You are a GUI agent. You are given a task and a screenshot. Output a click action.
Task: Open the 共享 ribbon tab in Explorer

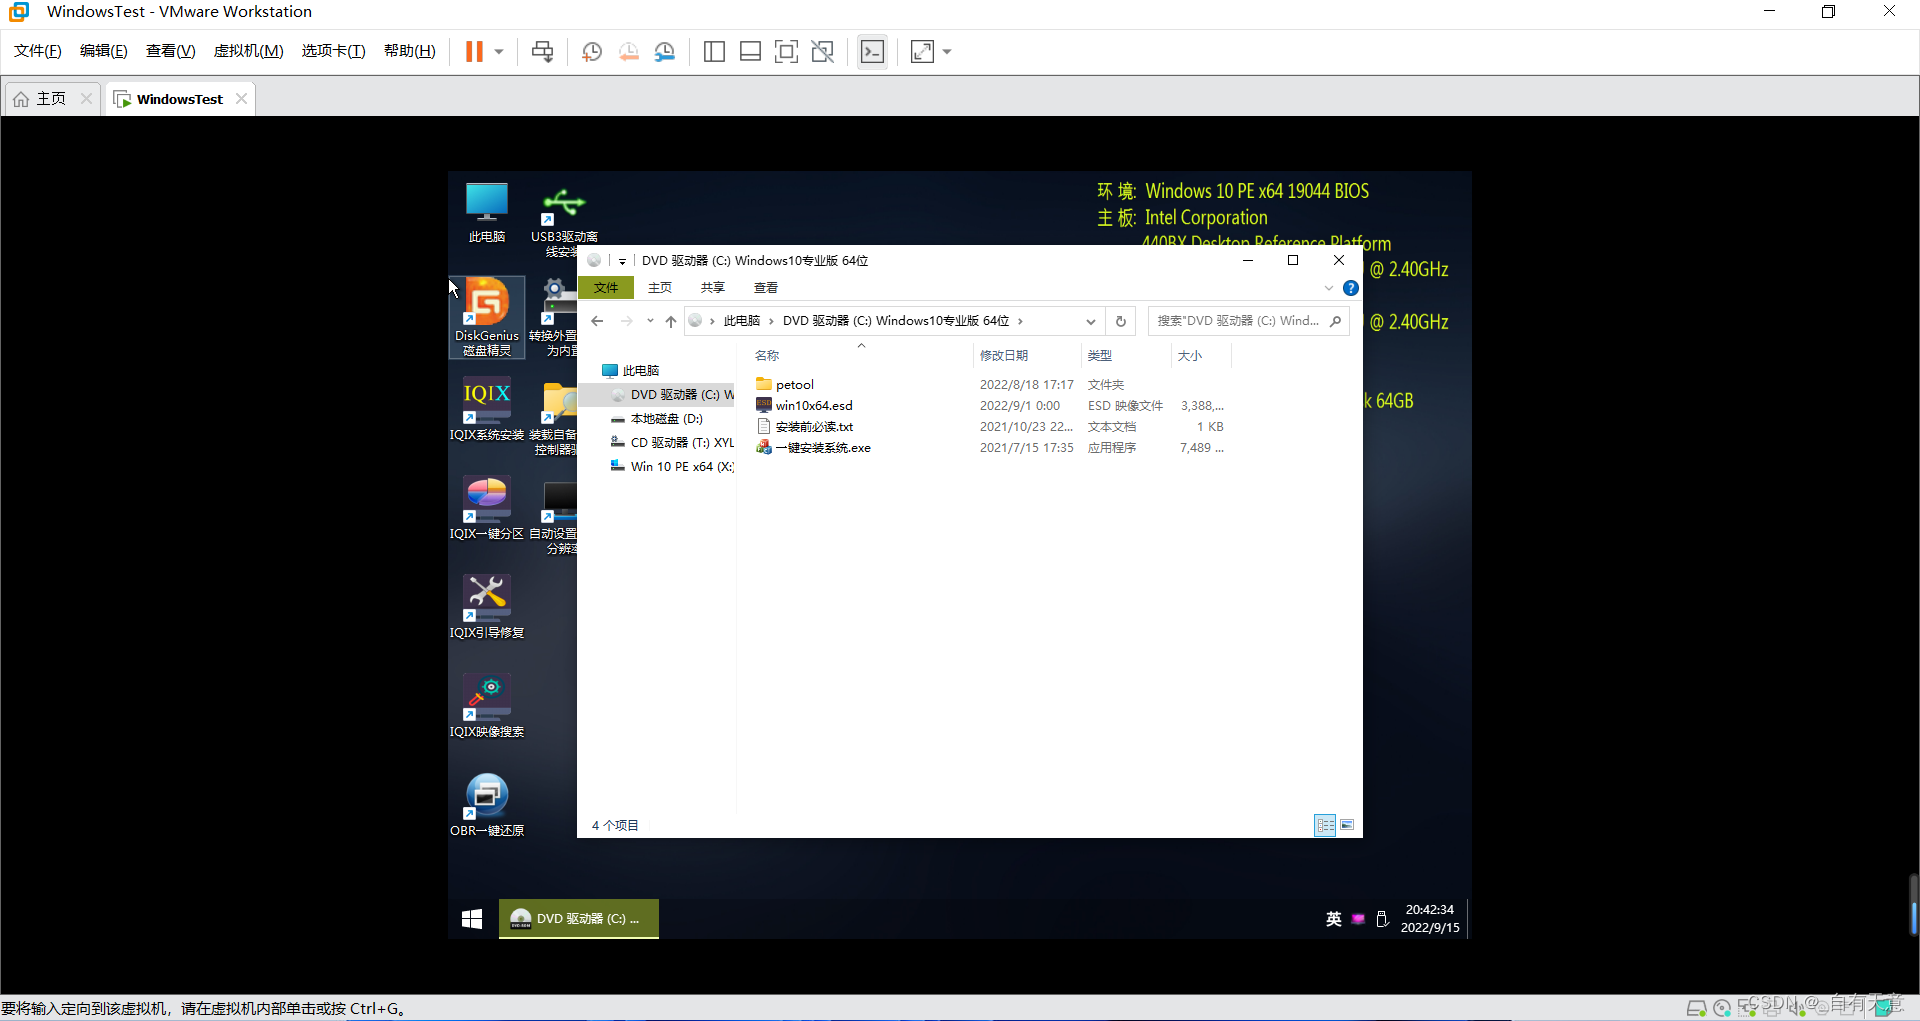pos(713,288)
